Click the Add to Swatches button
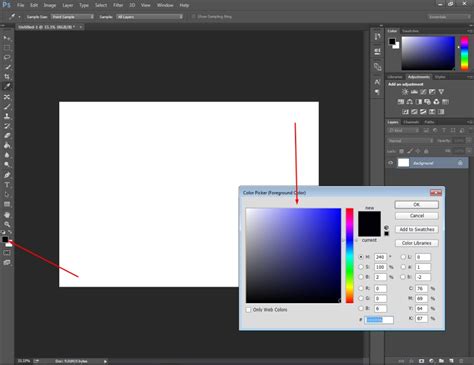474x365 pixels. (417, 229)
